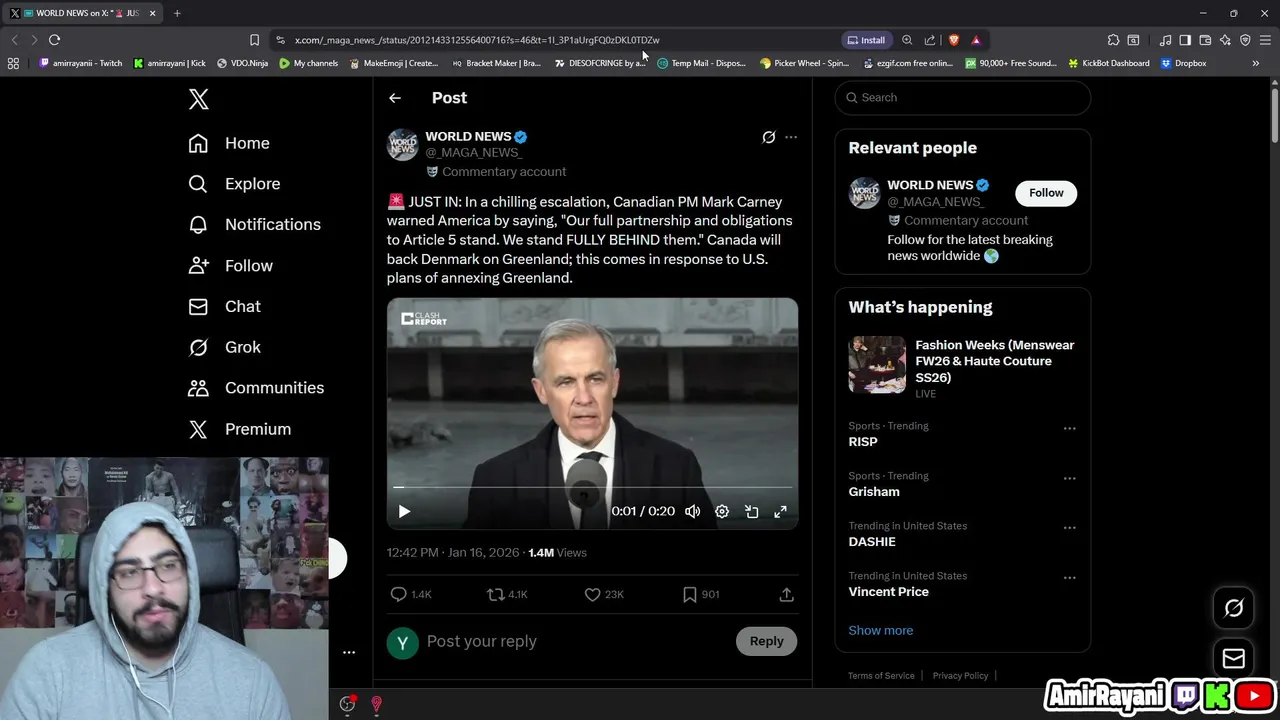Bookmark the post
The height and width of the screenshot is (720, 1280).
pyautogui.click(x=689, y=594)
